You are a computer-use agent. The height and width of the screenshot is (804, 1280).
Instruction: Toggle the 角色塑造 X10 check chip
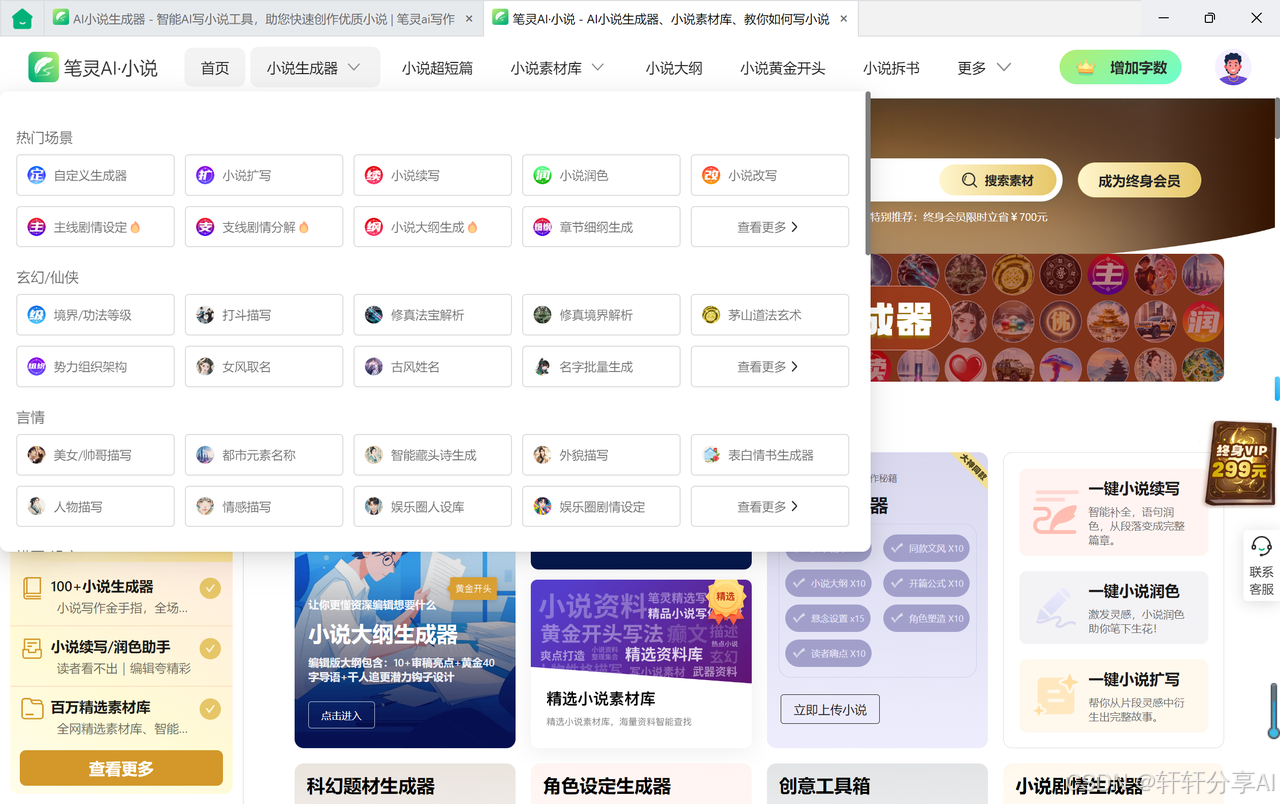point(925,618)
